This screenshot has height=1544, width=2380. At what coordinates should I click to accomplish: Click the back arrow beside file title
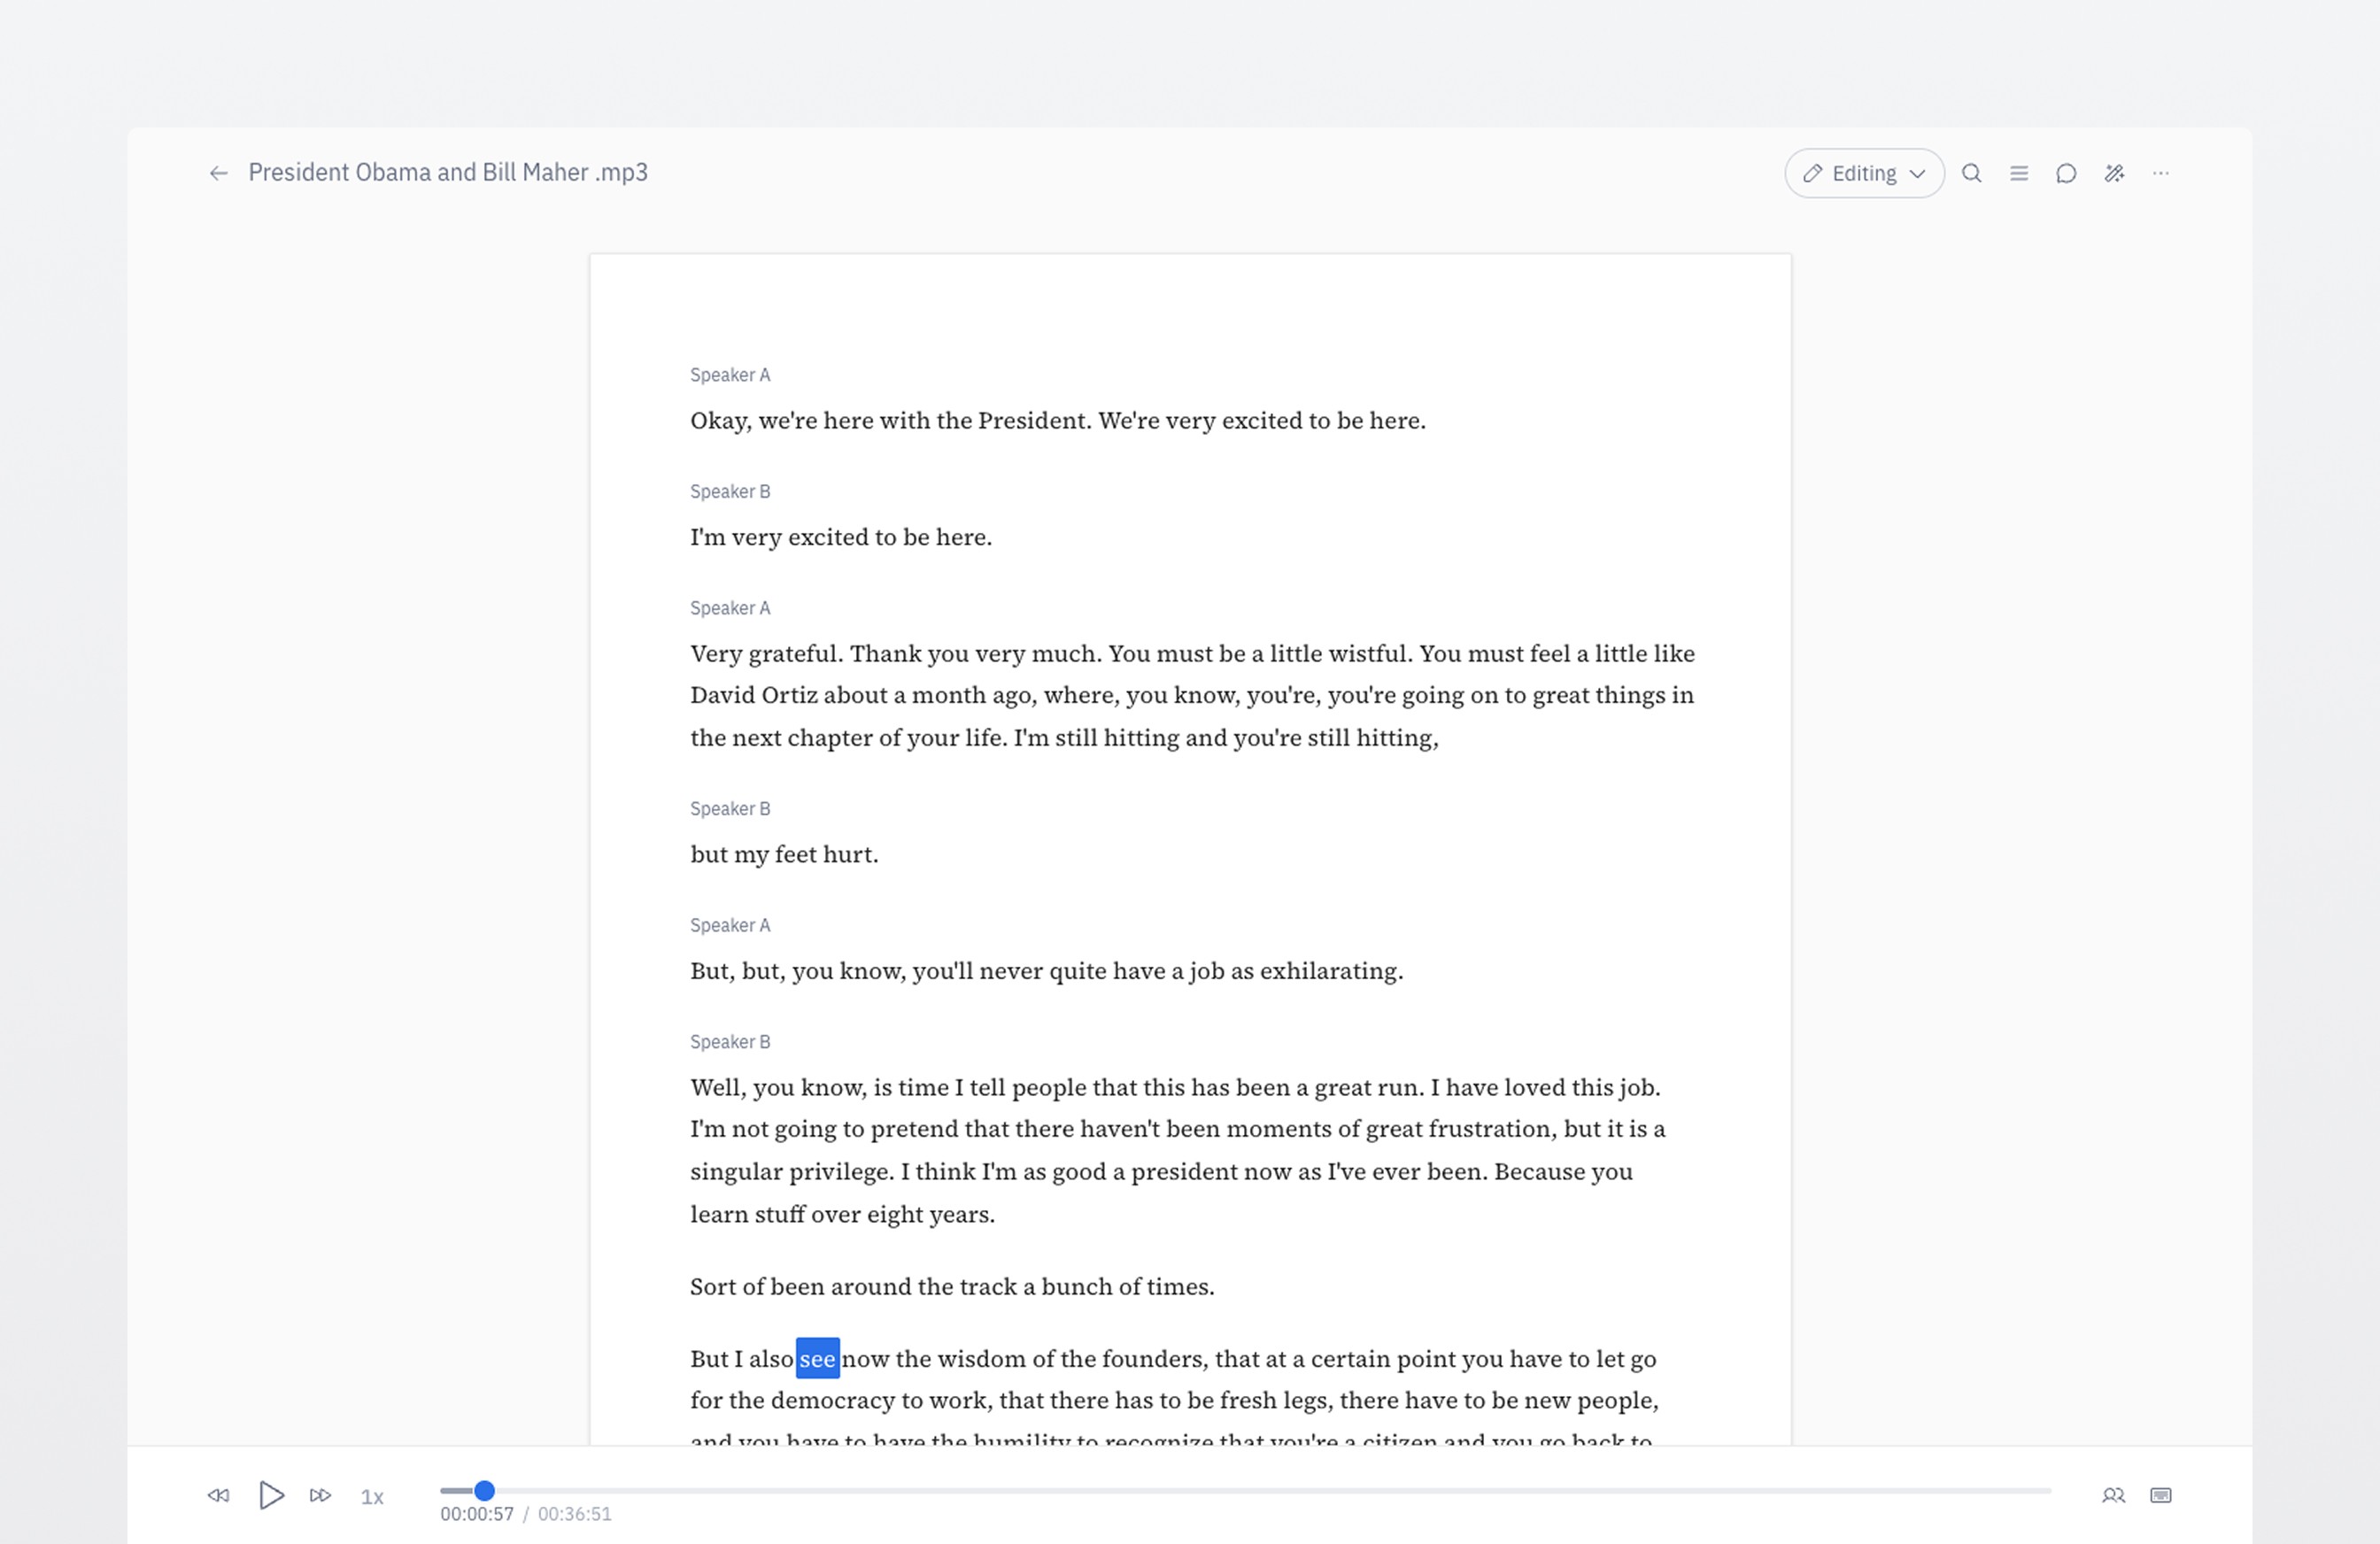coord(218,174)
